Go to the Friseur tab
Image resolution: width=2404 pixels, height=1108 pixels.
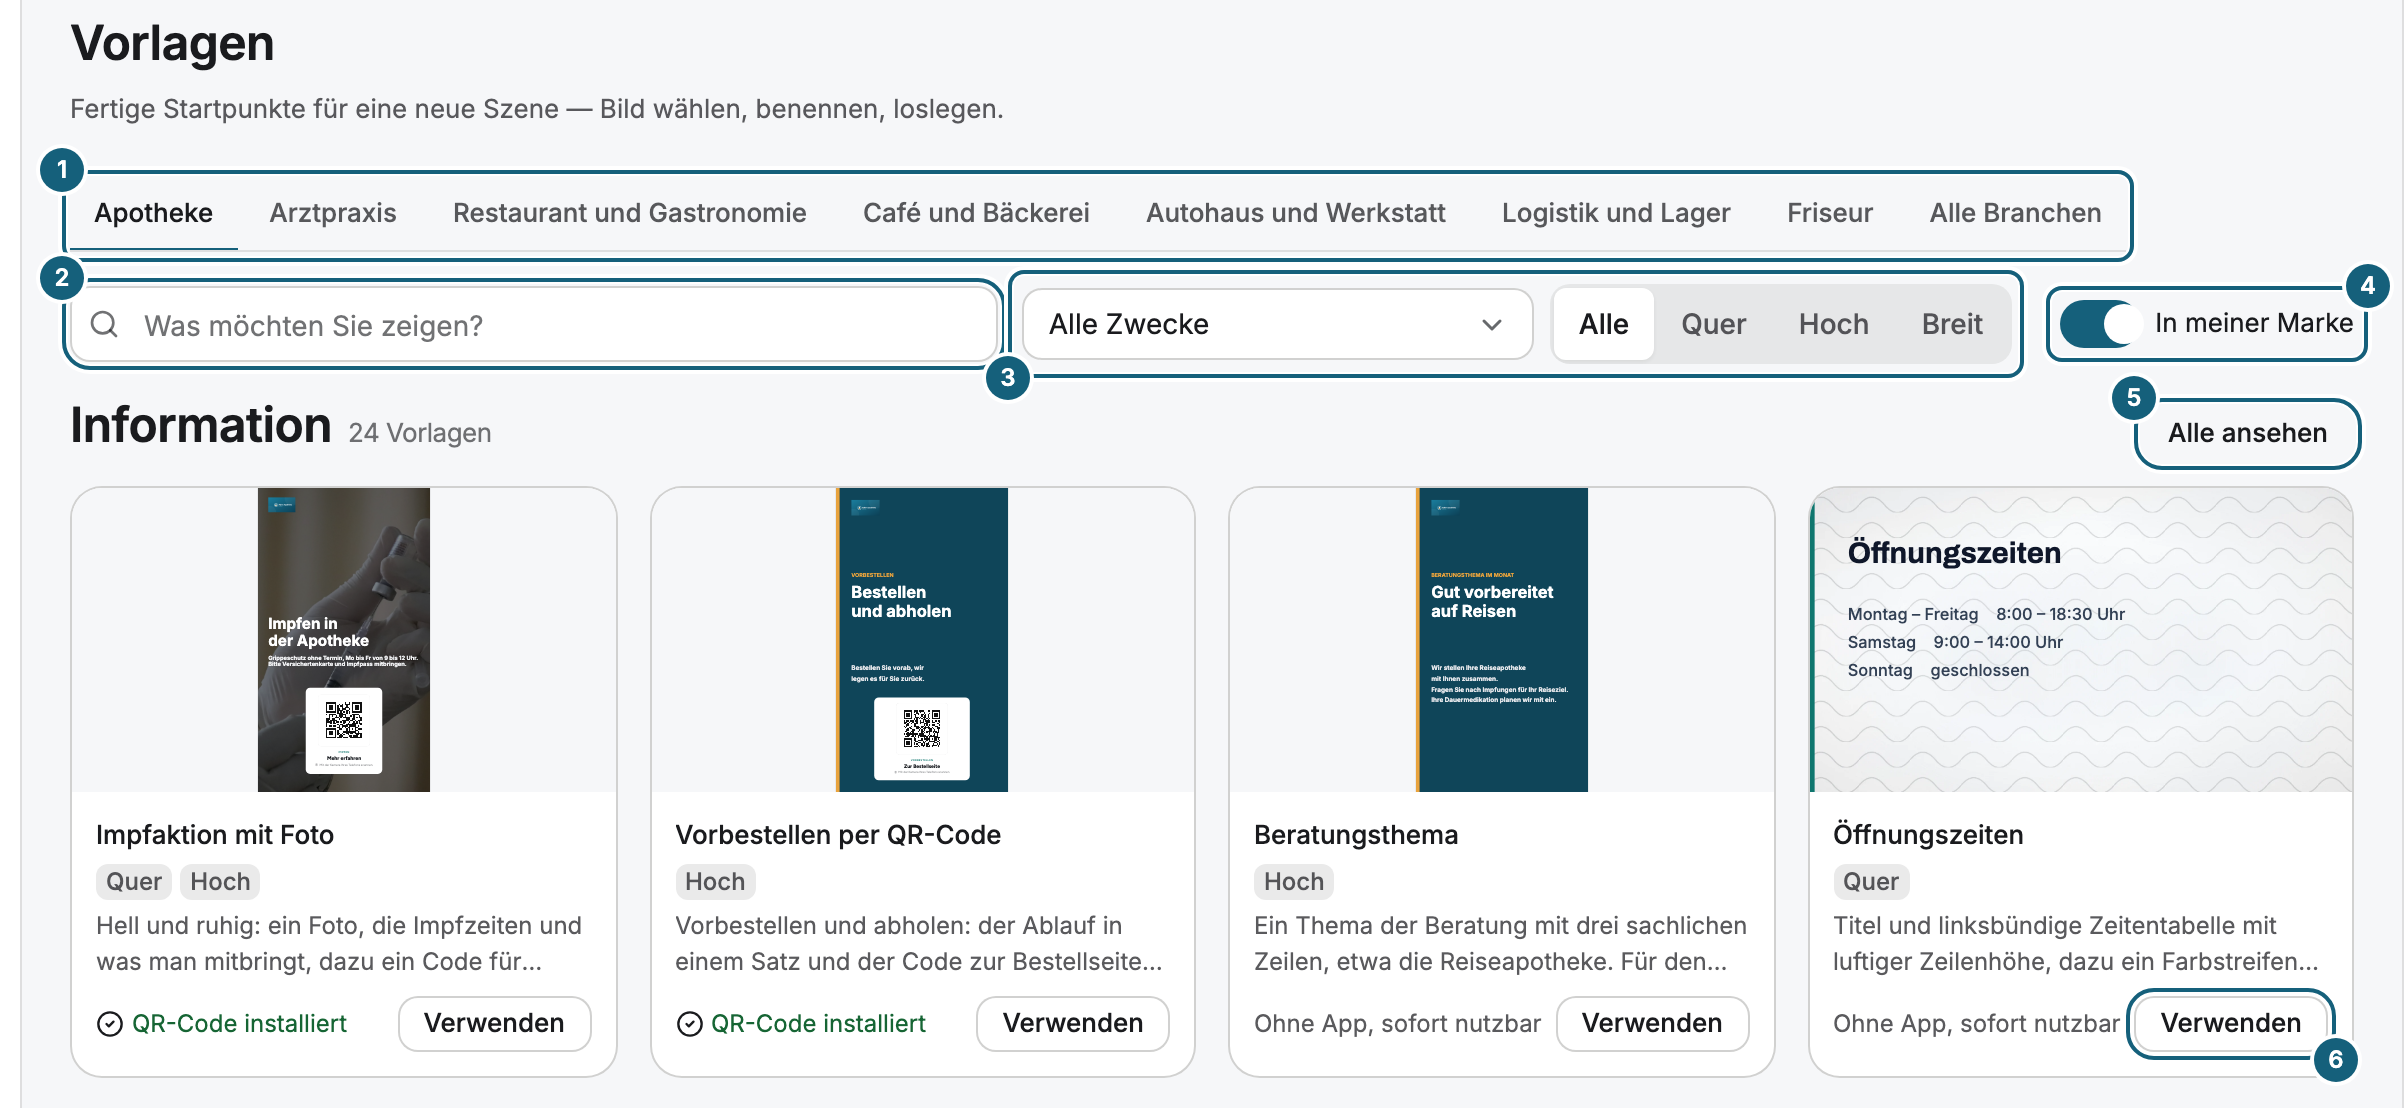pos(1830,213)
